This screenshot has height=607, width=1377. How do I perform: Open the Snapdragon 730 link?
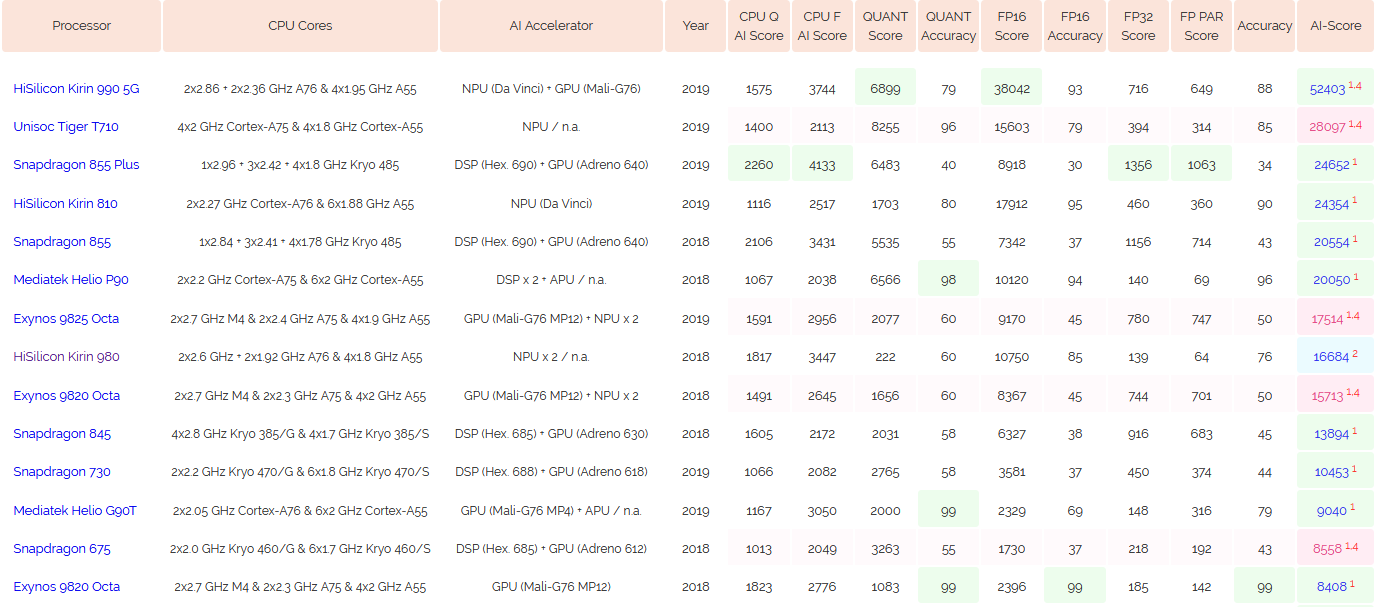tap(62, 472)
